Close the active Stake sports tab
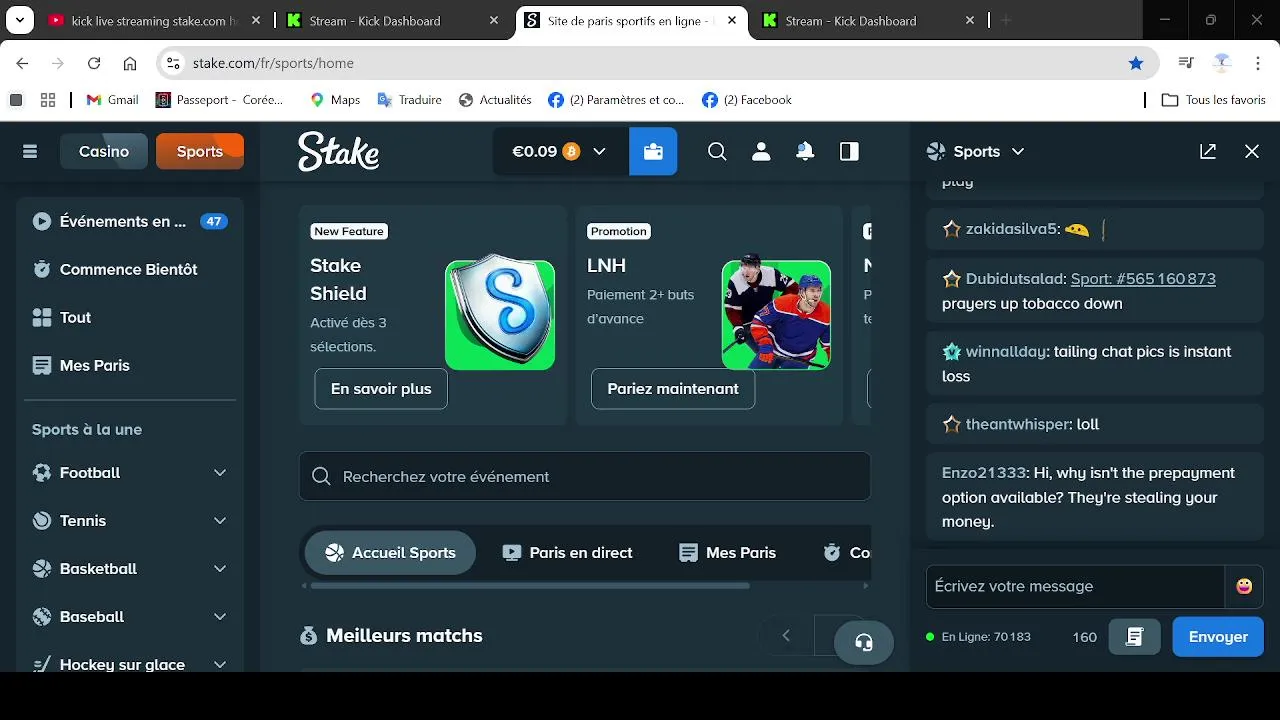 (732, 20)
